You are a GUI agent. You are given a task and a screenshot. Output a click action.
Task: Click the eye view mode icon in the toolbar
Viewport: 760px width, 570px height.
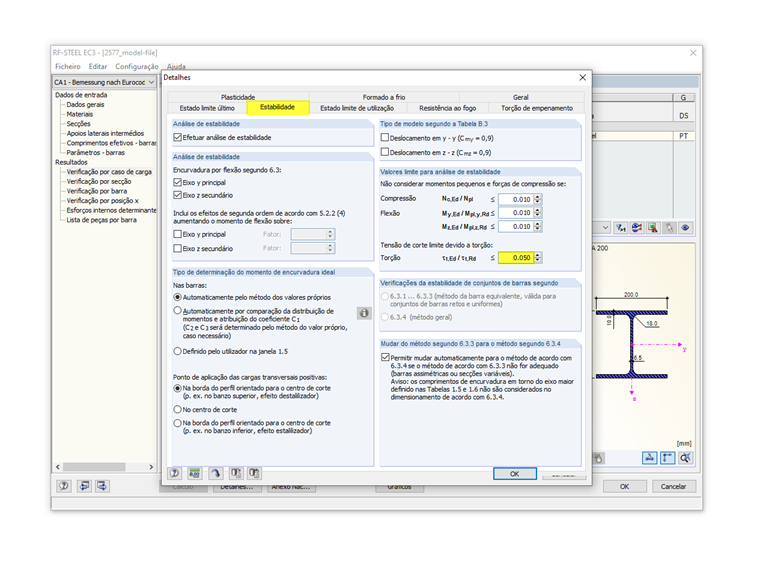click(685, 227)
